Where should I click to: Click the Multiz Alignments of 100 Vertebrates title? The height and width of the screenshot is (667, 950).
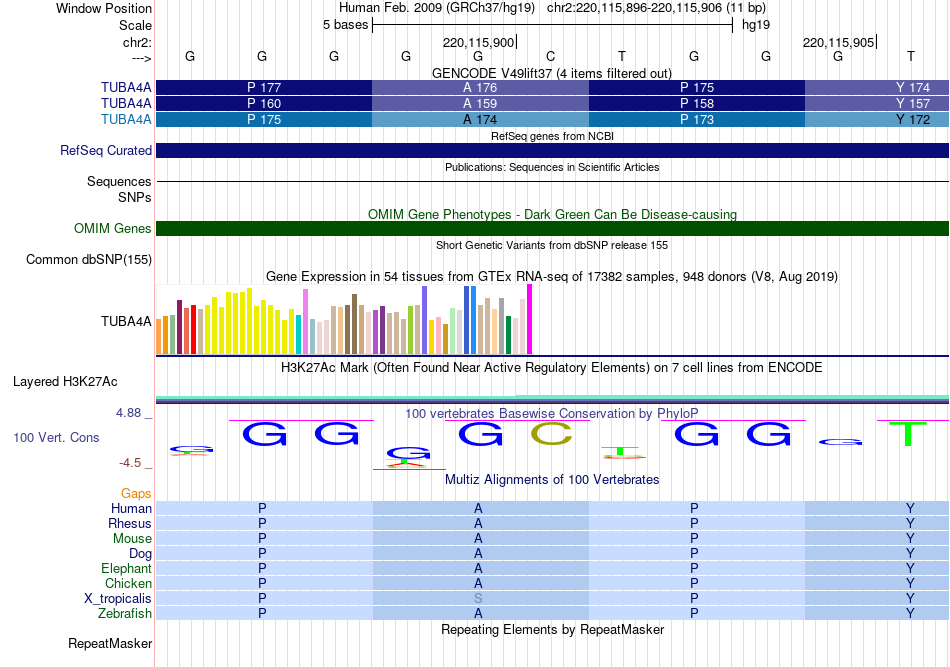(552, 479)
